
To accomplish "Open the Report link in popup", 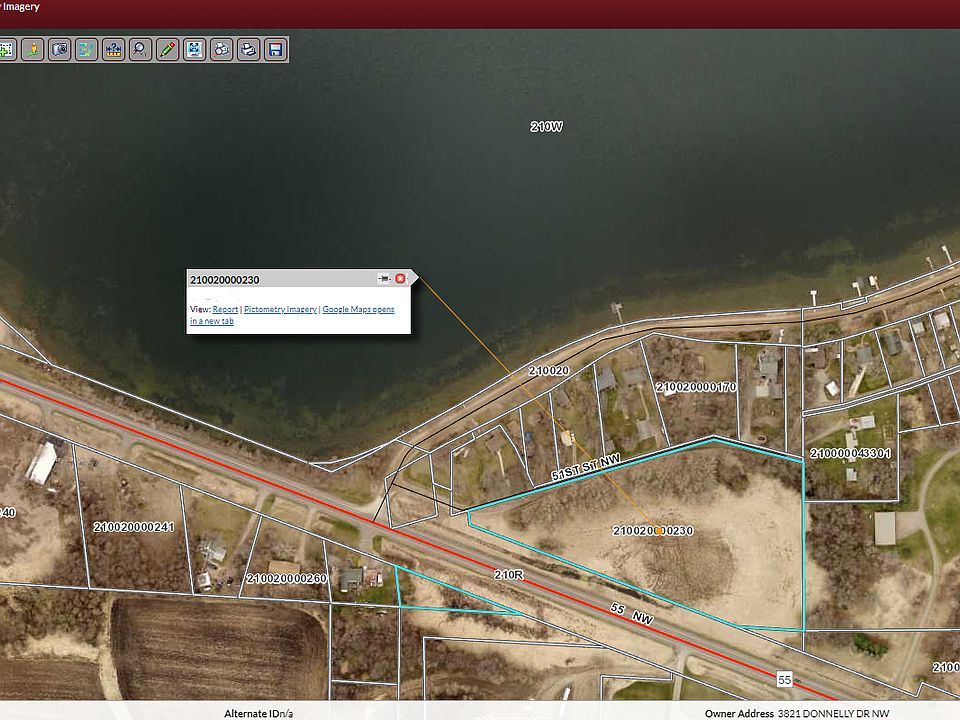I will [x=225, y=310].
